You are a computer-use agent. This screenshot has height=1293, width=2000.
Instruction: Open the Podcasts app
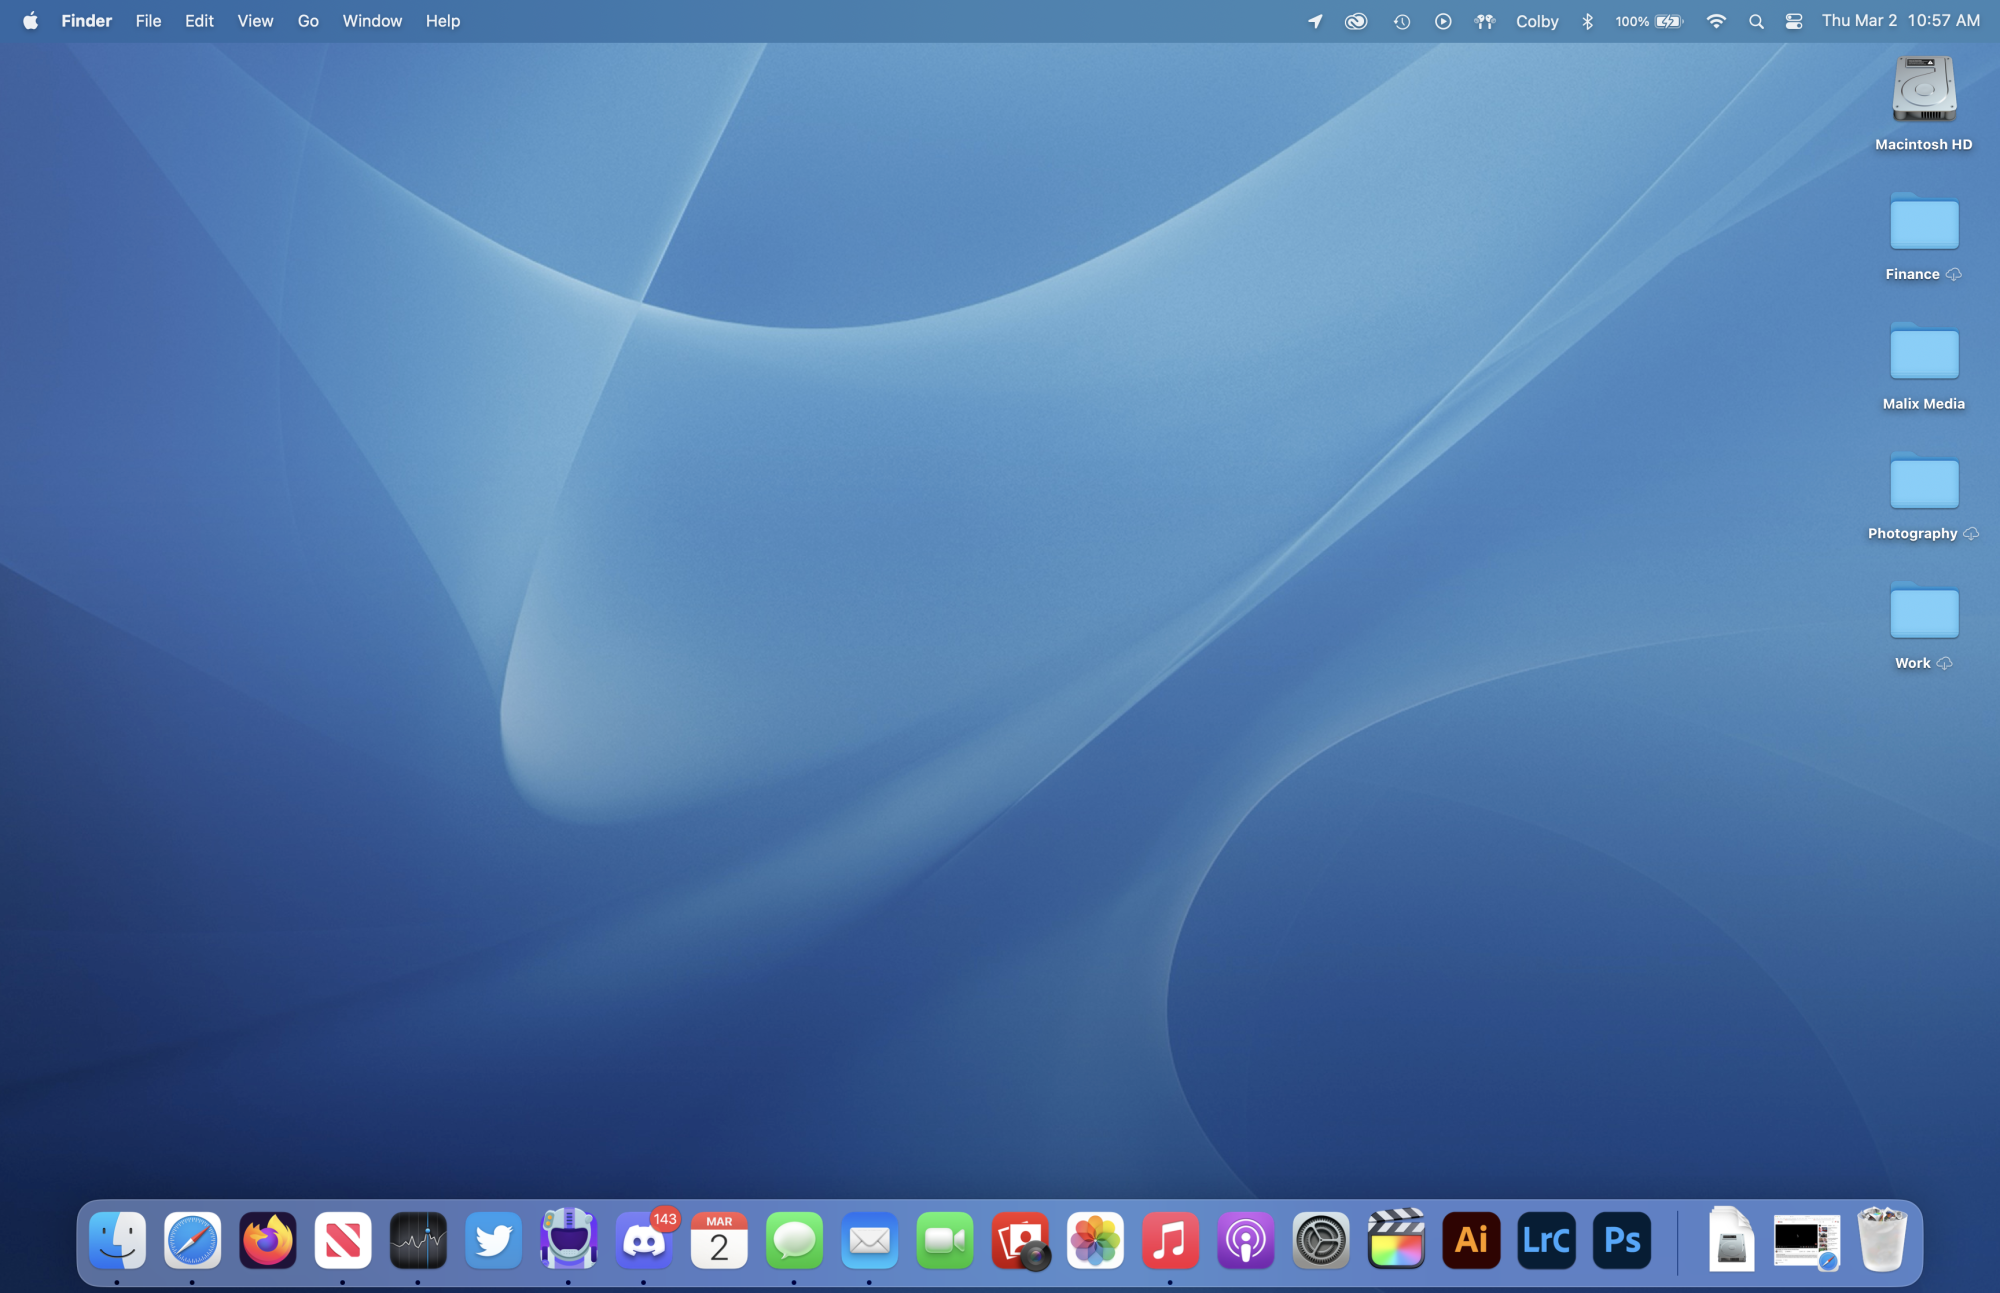1245,1241
